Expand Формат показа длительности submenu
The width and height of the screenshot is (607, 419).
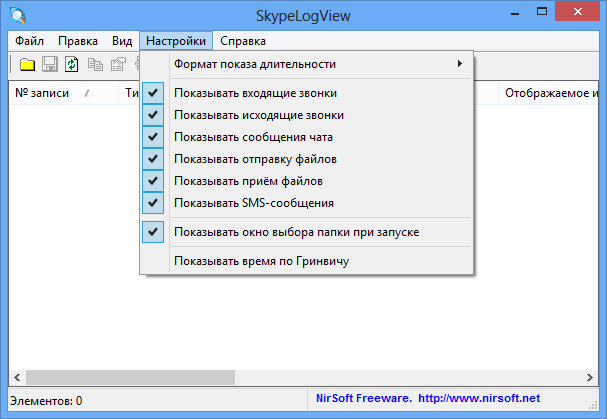pyautogui.click(x=306, y=64)
